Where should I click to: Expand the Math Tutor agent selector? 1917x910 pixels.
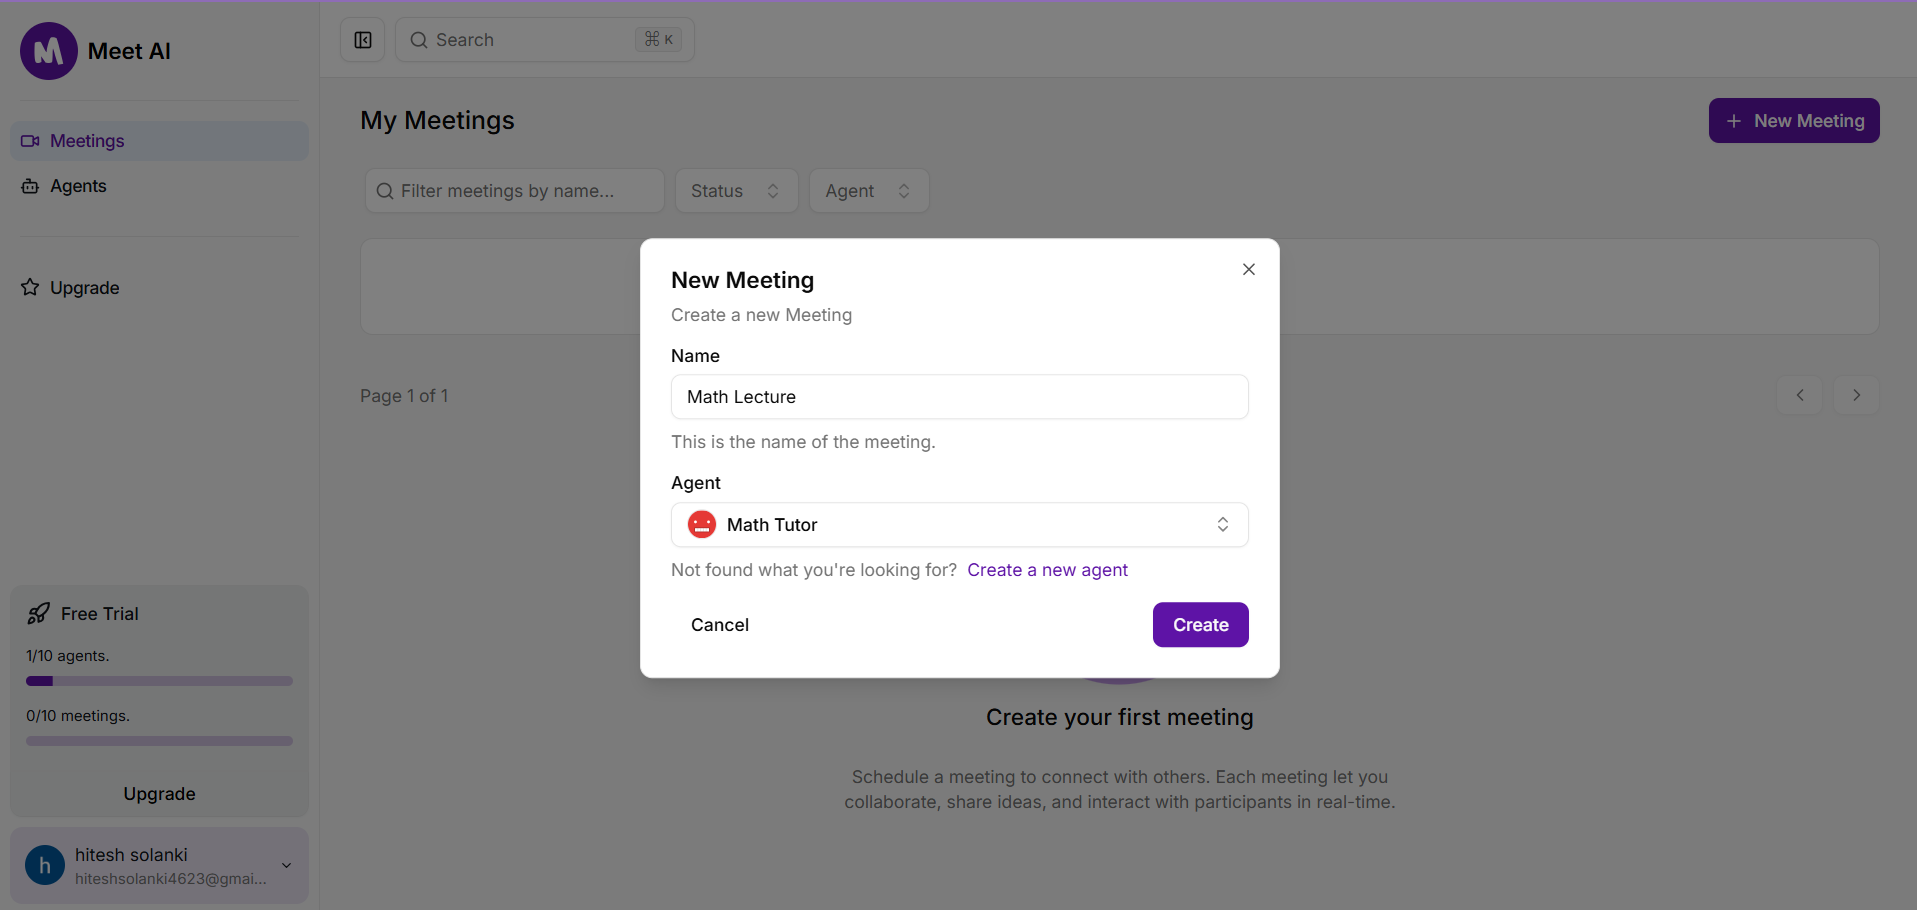point(960,525)
